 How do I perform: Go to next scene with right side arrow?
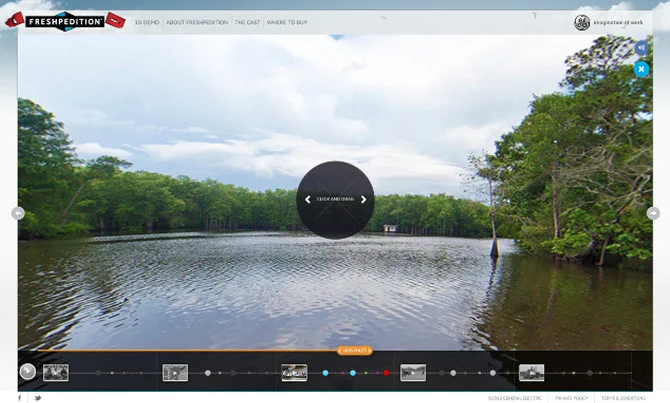point(653,213)
